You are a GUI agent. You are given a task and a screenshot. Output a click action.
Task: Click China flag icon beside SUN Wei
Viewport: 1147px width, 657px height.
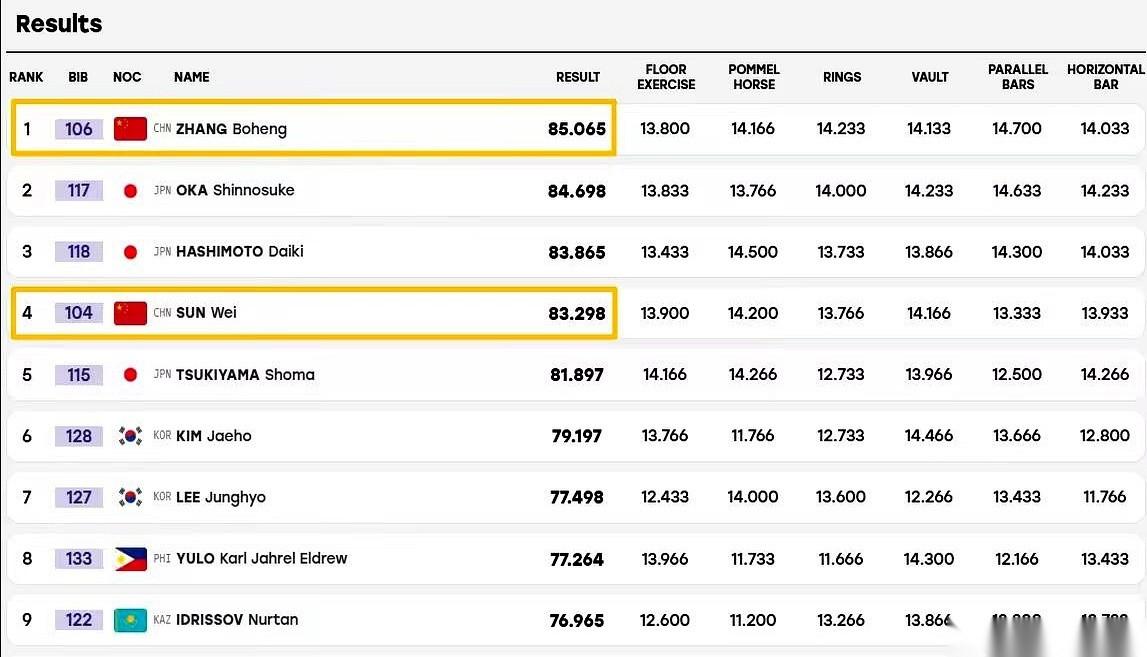click(x=130, y=313)
